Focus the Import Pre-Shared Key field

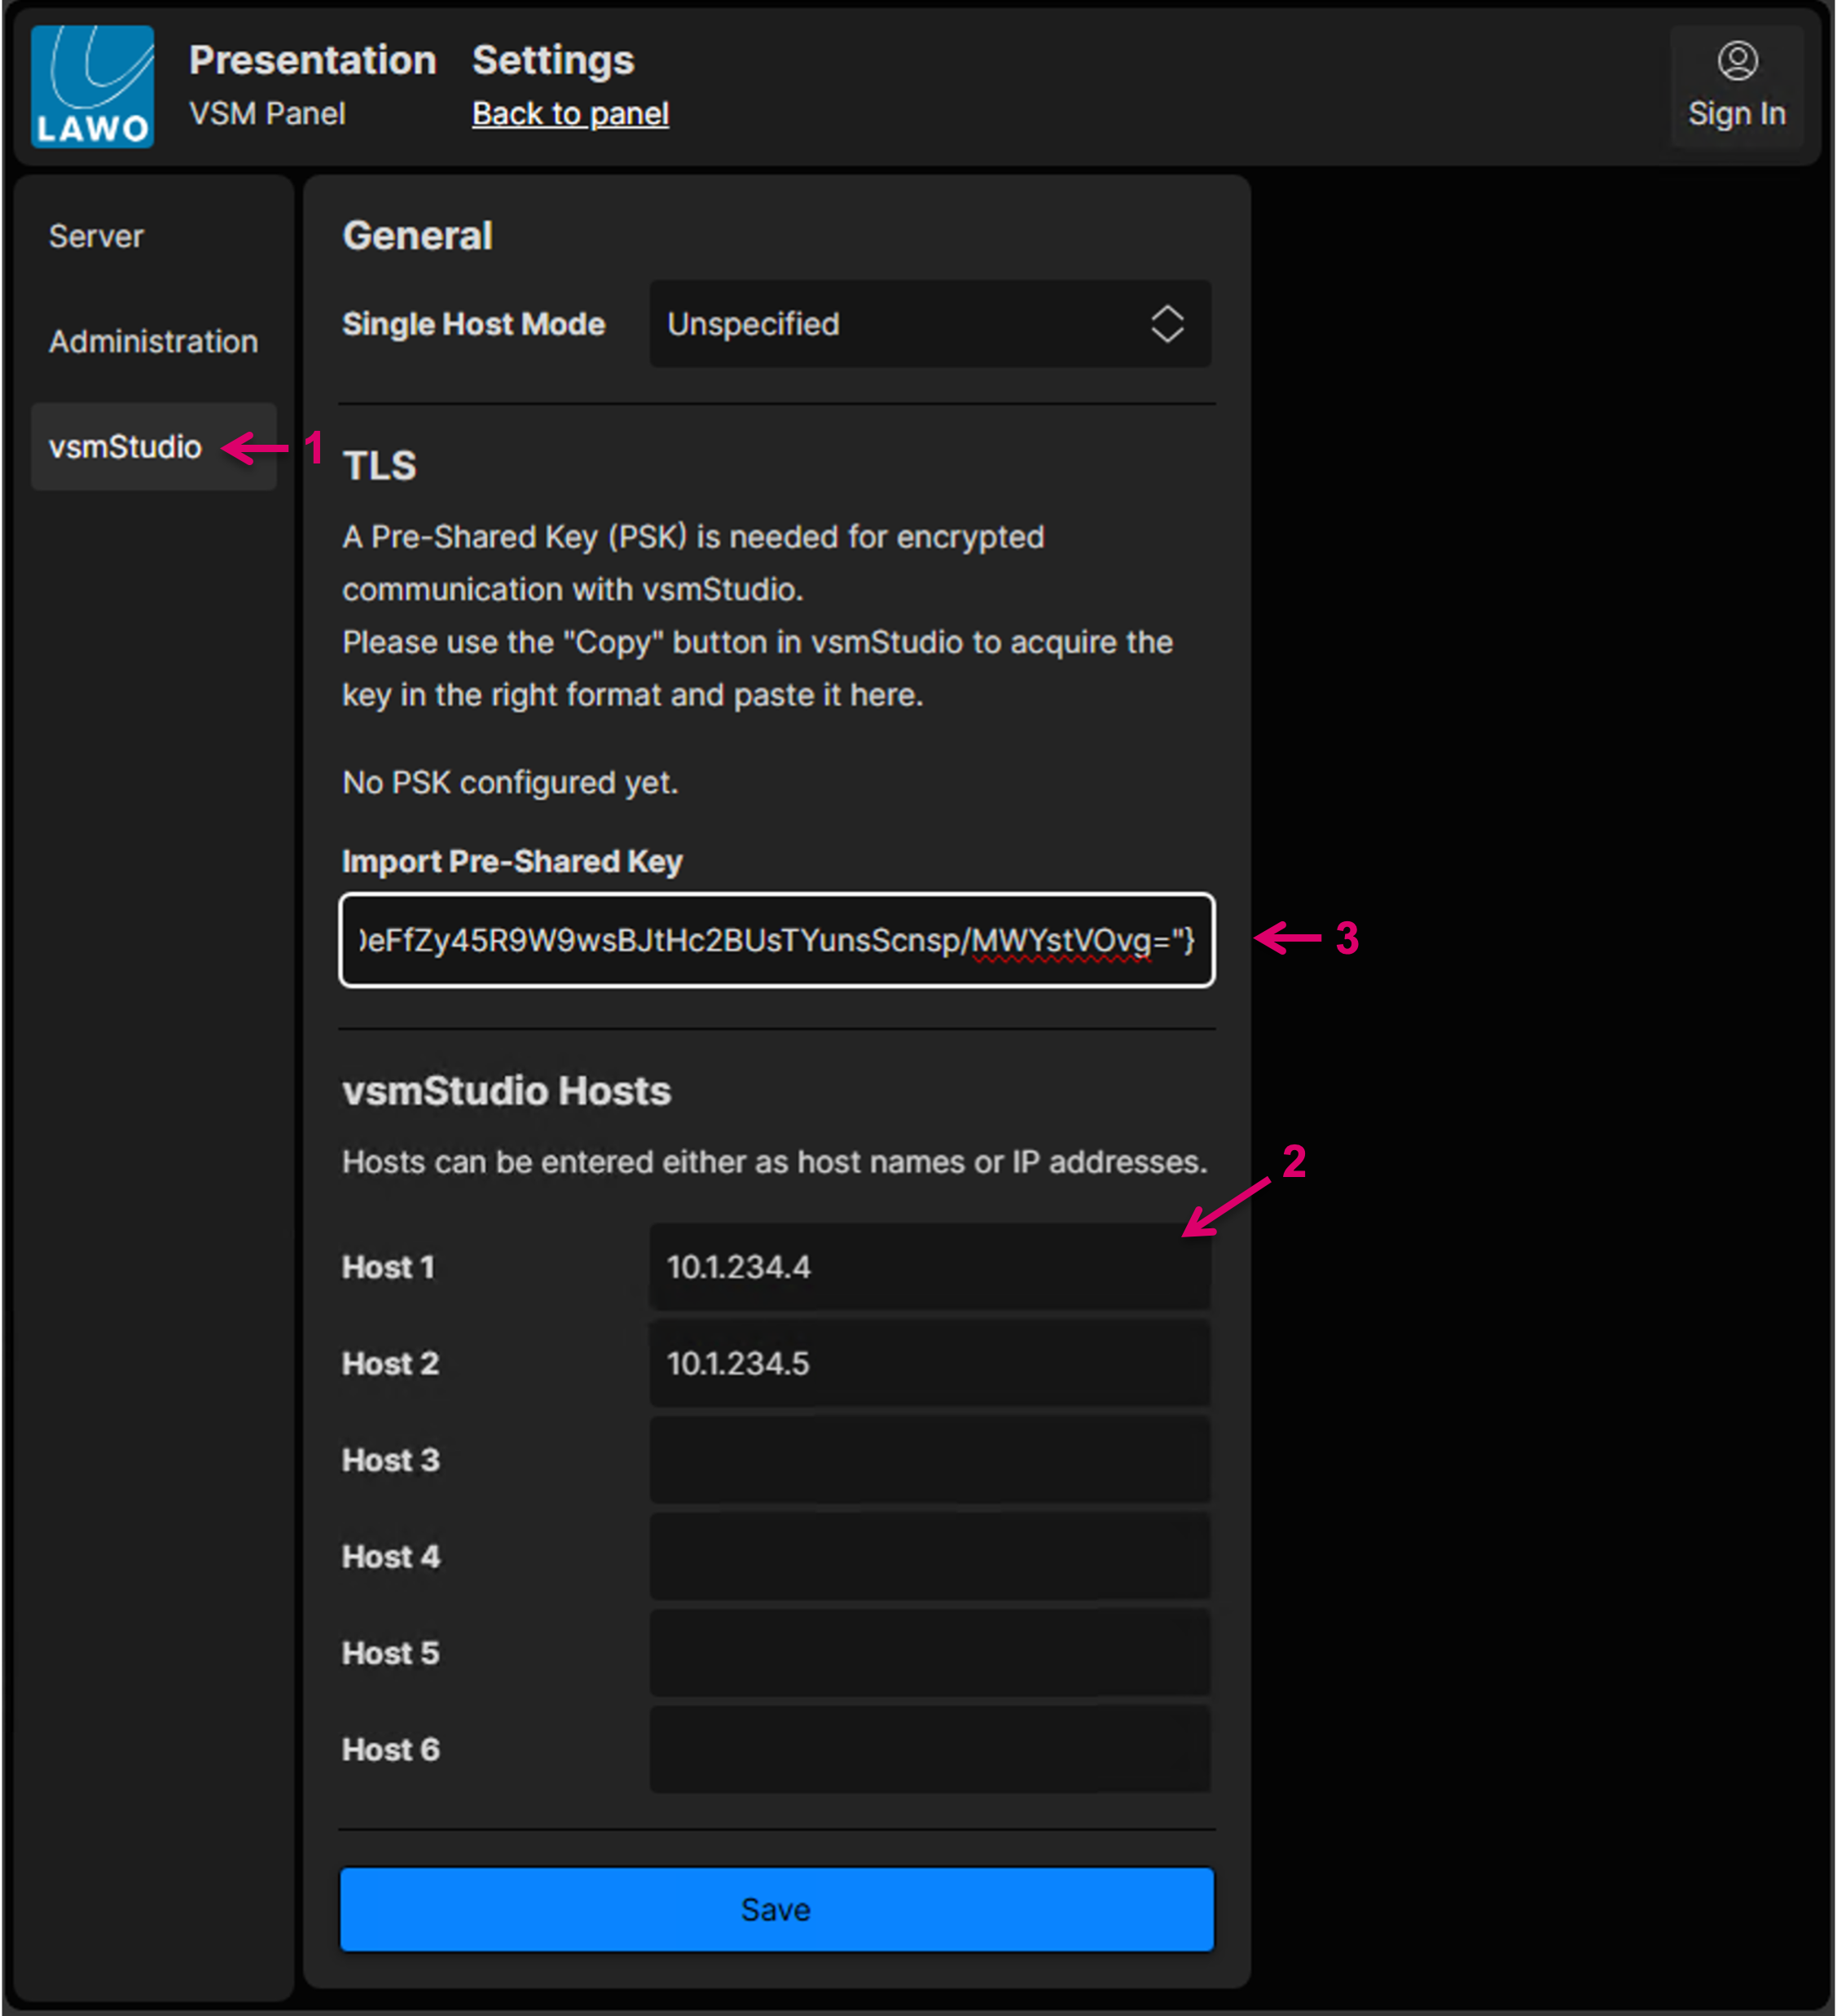pyautogui.click(x=776, y=940)
